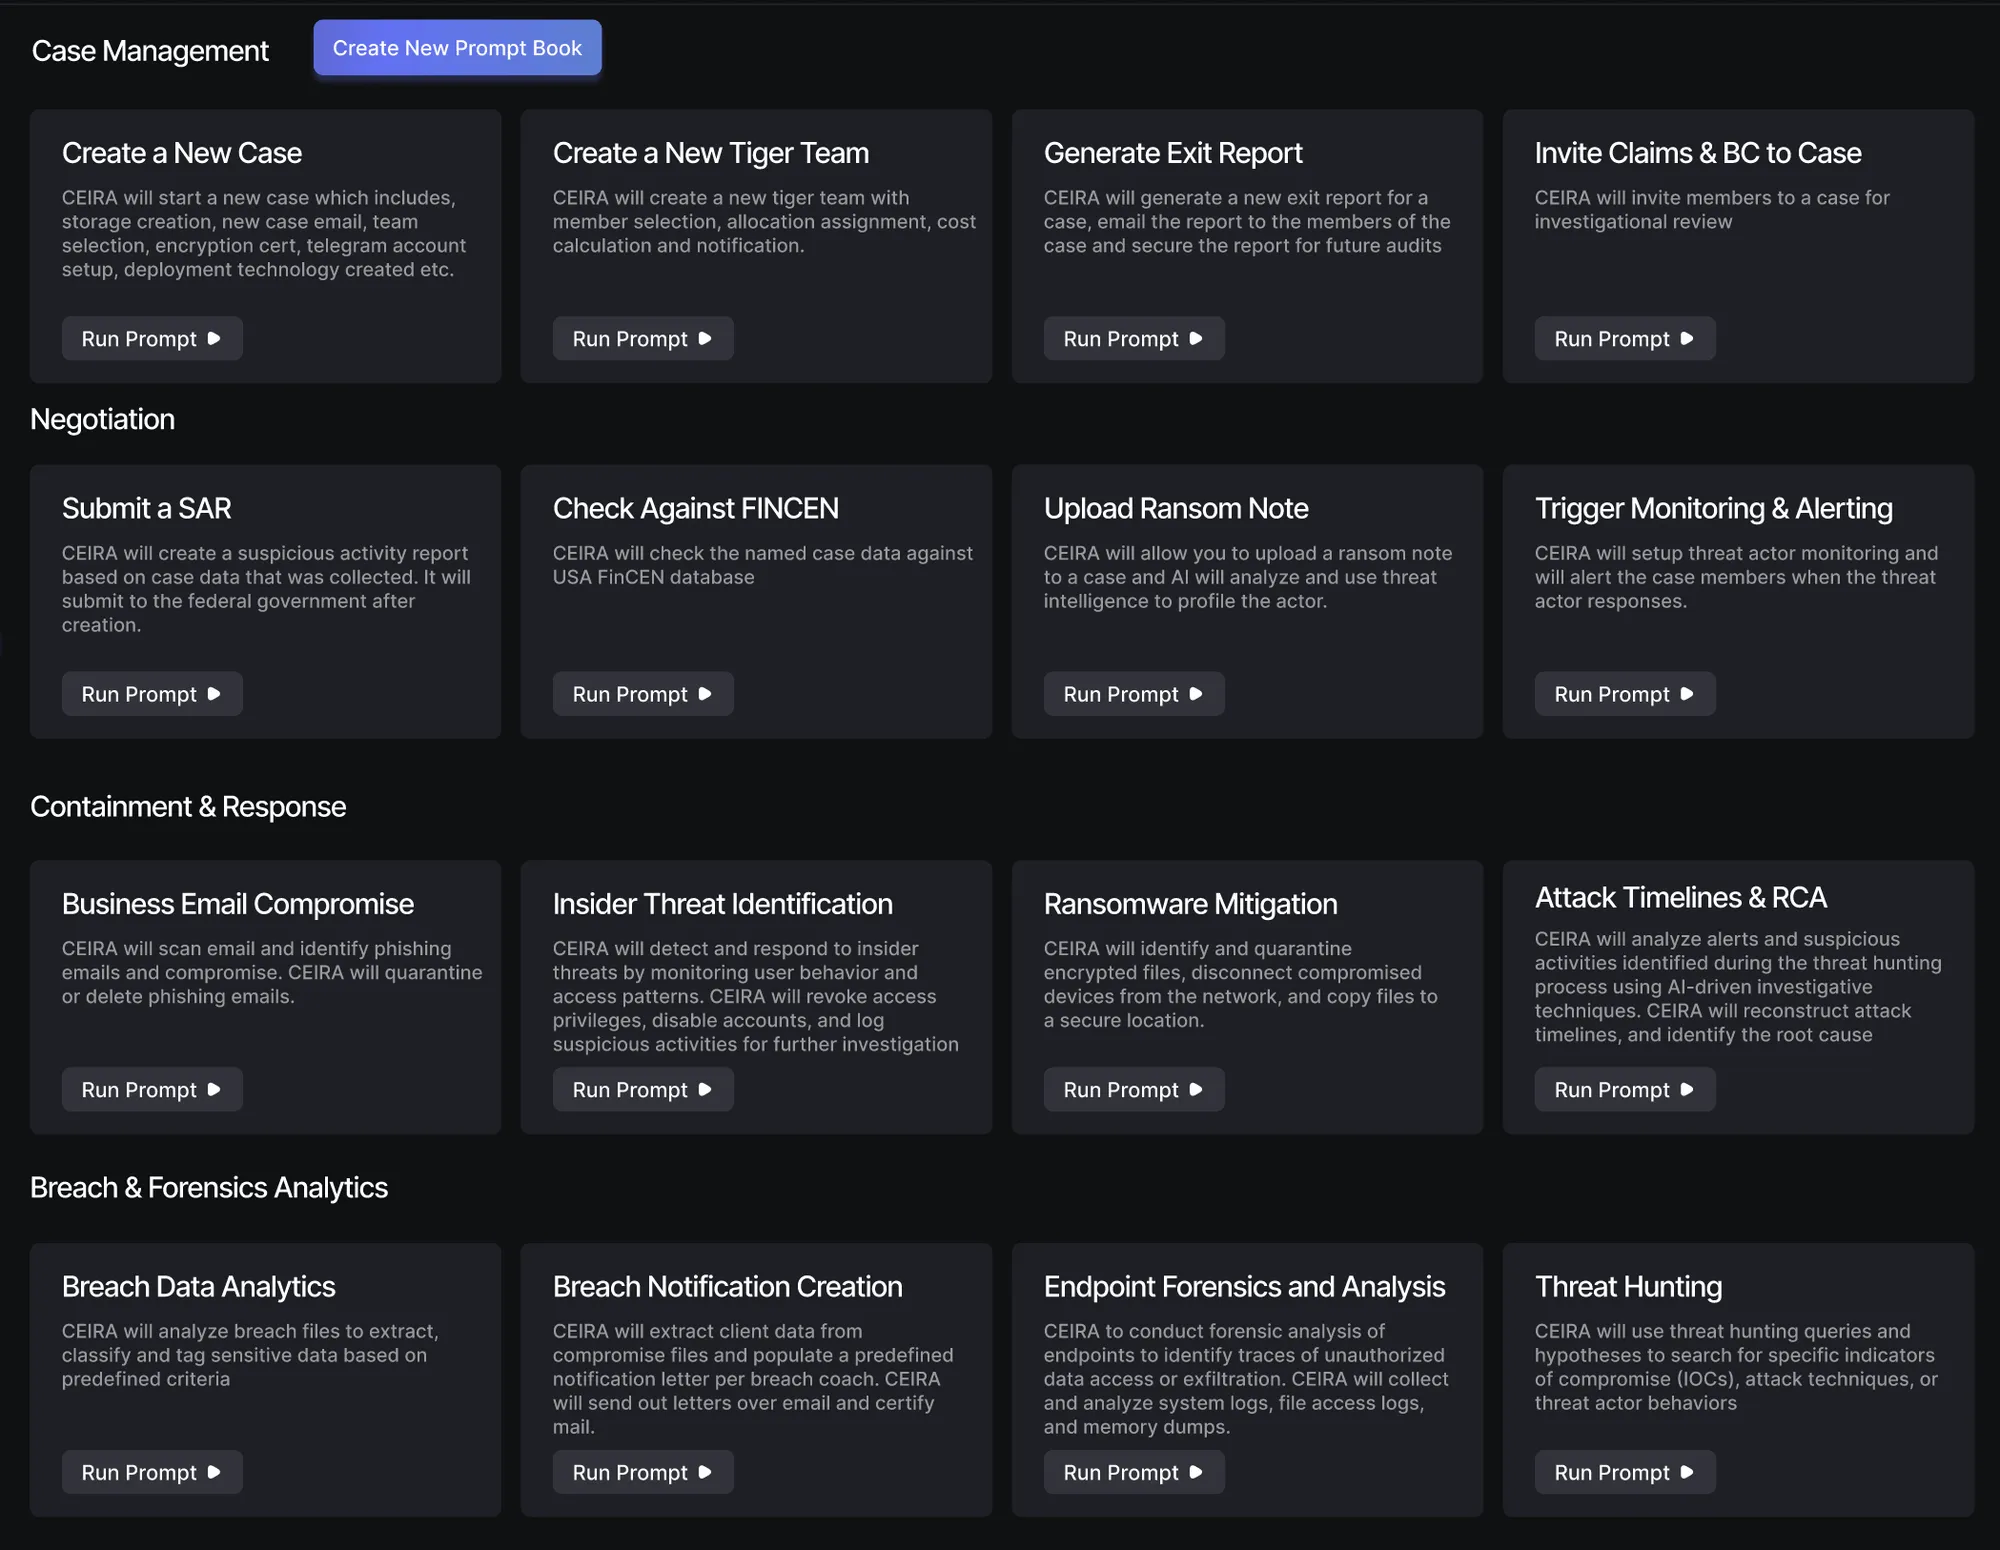Click the Ransomware Mitigation card title

pyautogui.click(x=1190, y=904)
